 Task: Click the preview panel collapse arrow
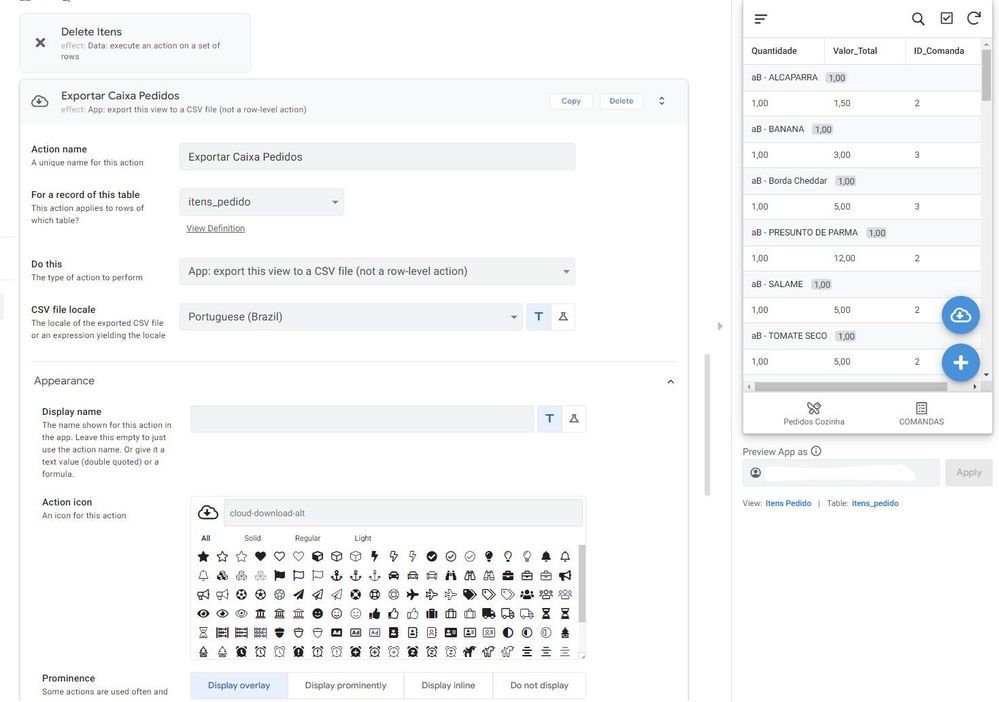720,326
